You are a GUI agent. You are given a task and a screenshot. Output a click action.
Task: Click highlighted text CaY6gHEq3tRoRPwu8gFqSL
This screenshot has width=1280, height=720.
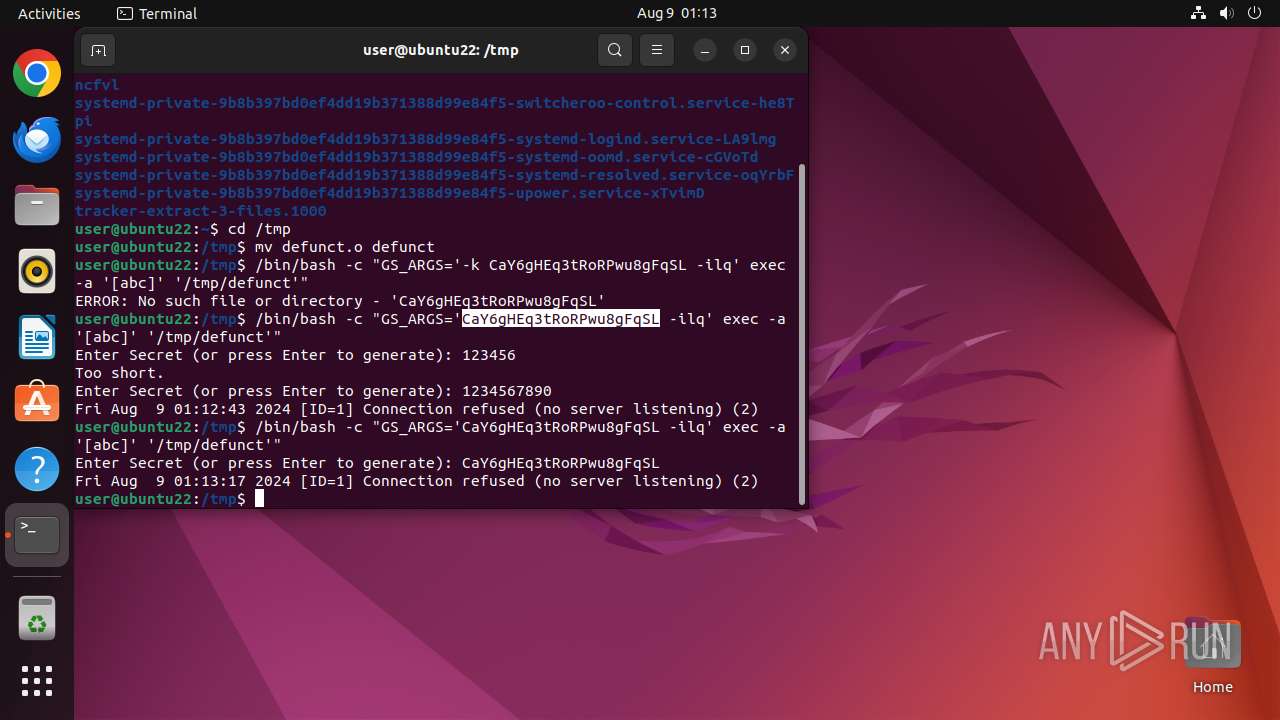(560, 319)
